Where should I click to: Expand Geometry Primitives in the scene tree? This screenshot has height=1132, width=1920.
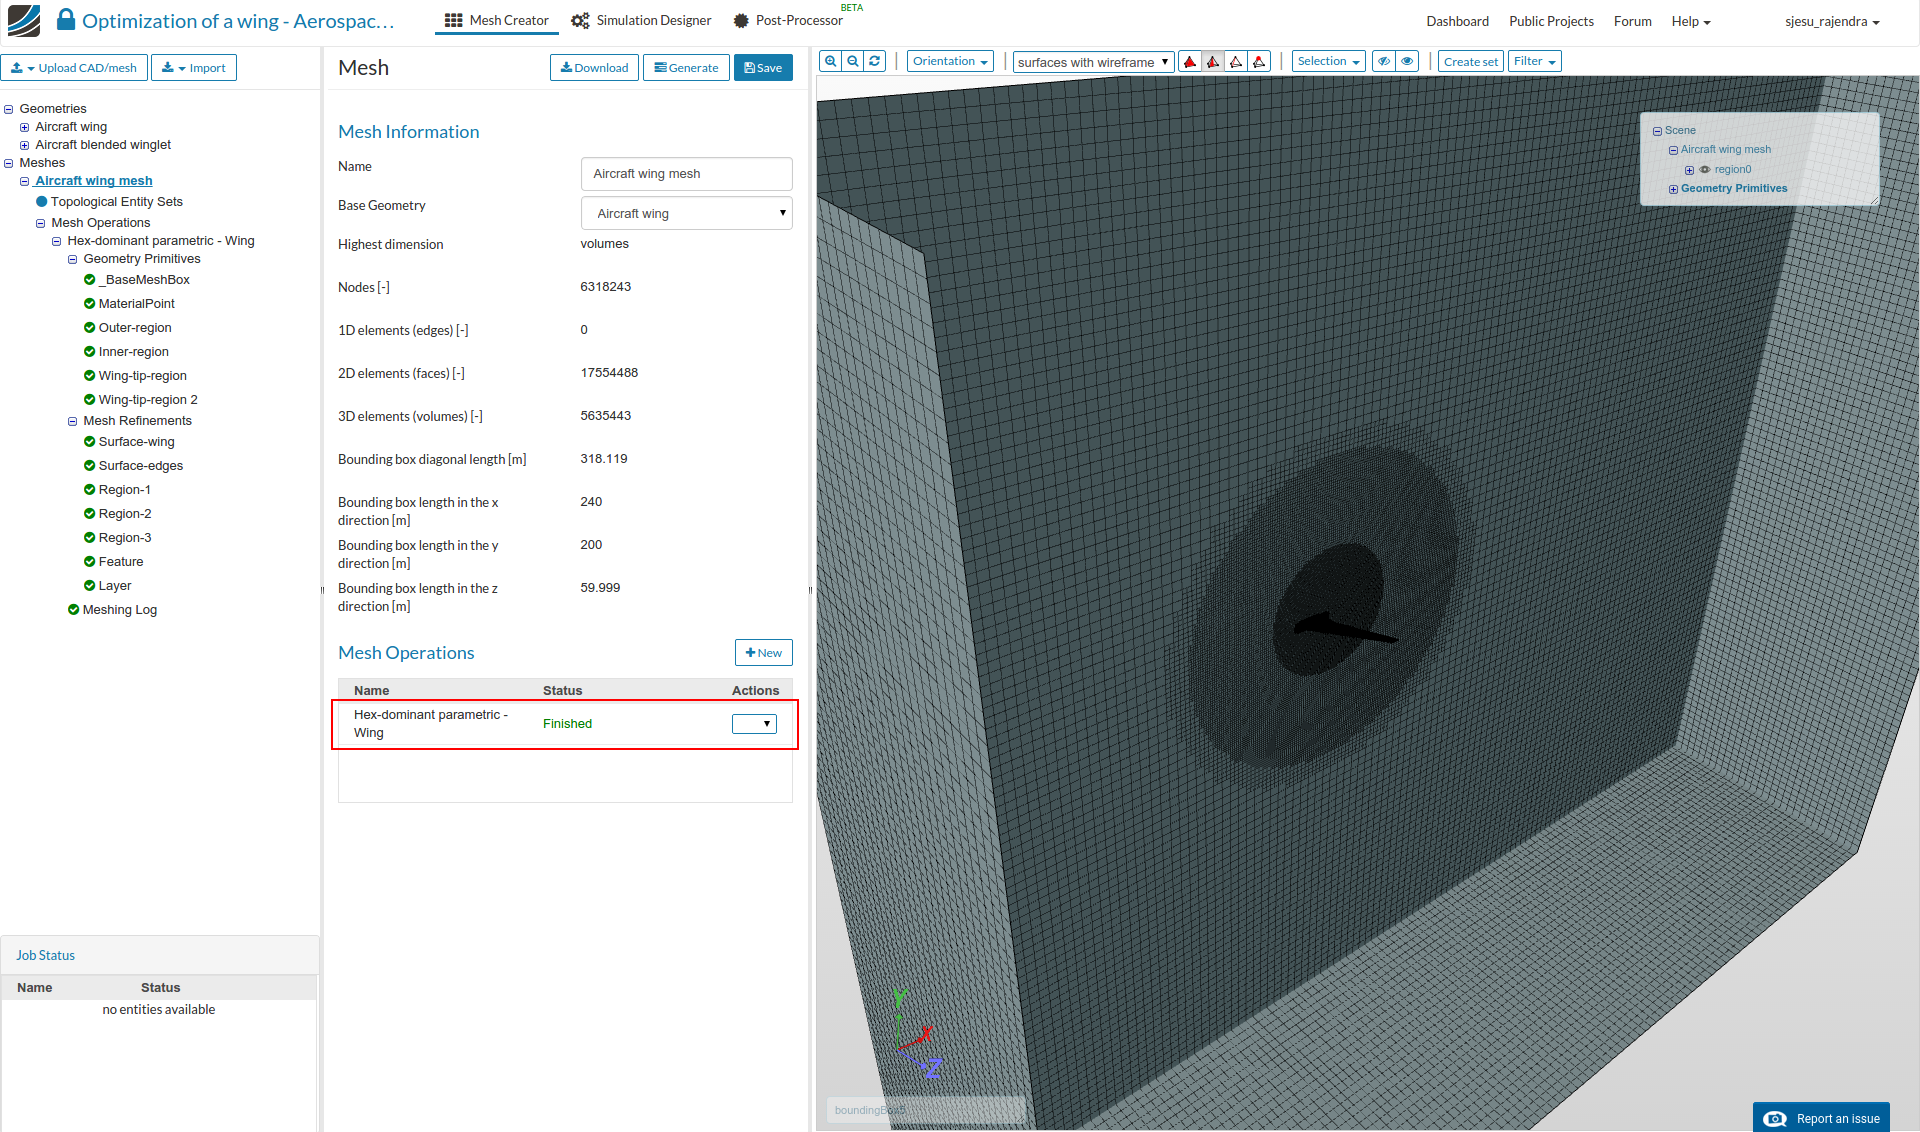click(1673, 189)
